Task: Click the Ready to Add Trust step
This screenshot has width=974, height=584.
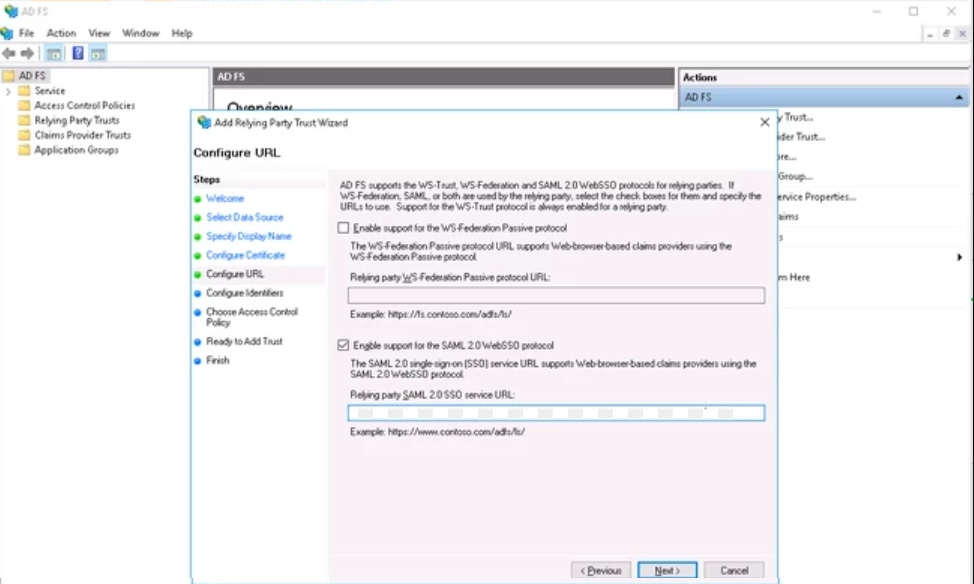Action: [244, 341]
